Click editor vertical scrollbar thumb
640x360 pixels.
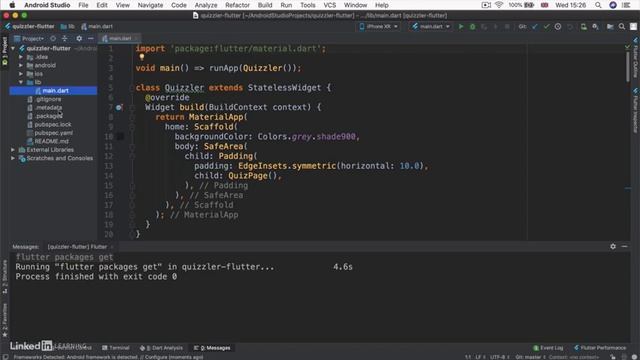pos(628,66)
